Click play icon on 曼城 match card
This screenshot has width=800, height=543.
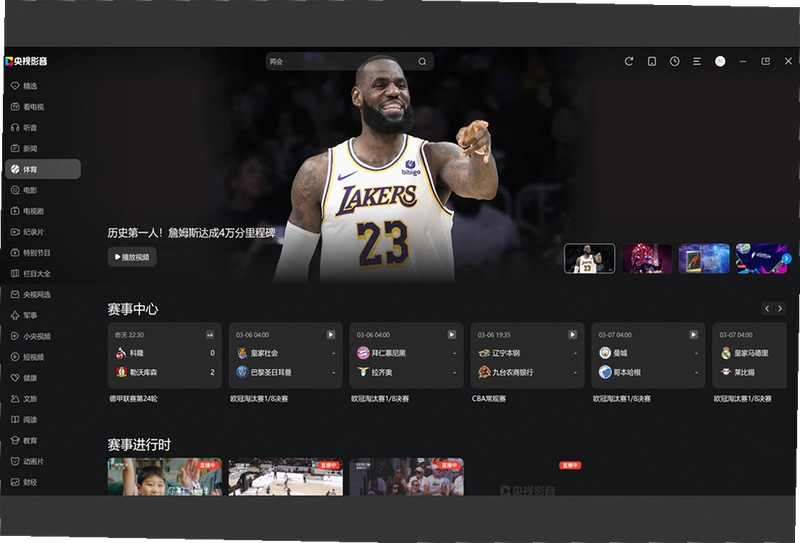click(693, 335)
